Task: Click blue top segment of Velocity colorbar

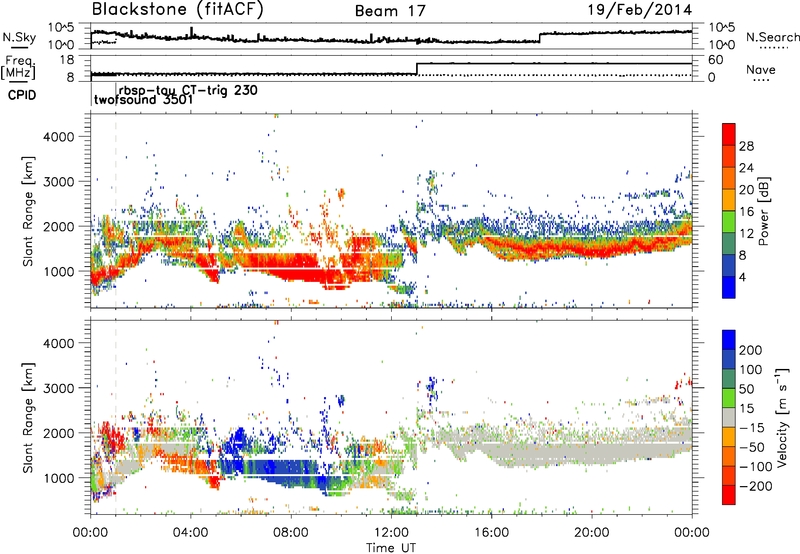Action: coord(729,339)
